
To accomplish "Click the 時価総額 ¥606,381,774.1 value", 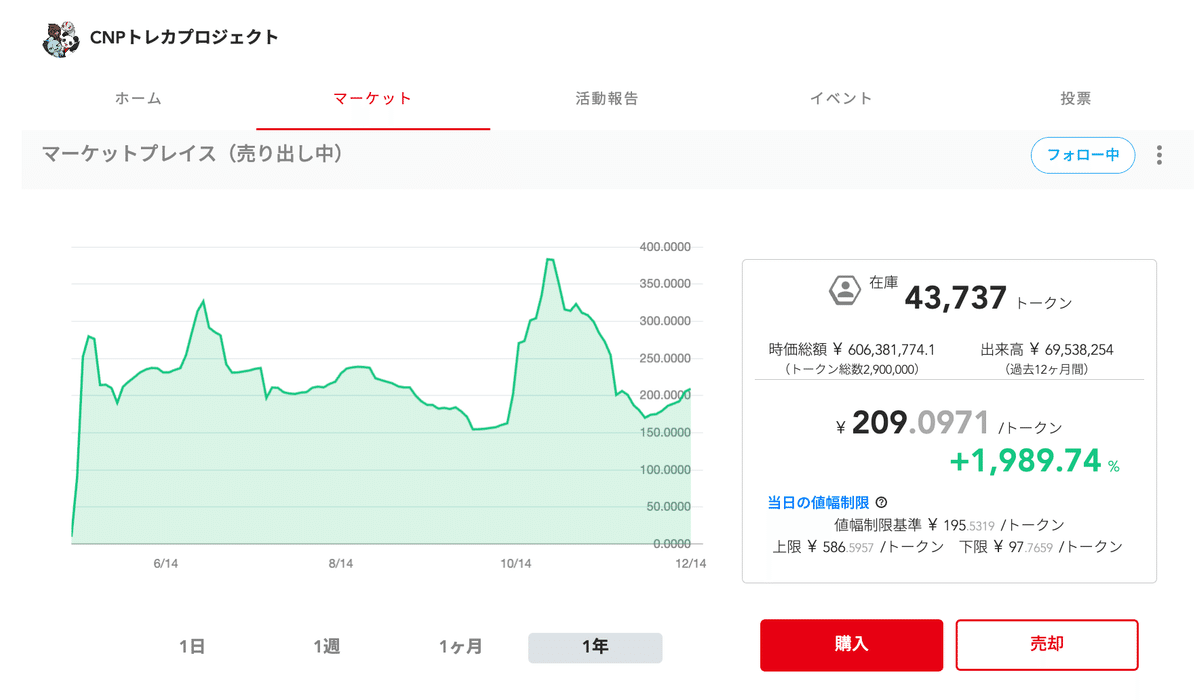I will (x=852, y=350).
